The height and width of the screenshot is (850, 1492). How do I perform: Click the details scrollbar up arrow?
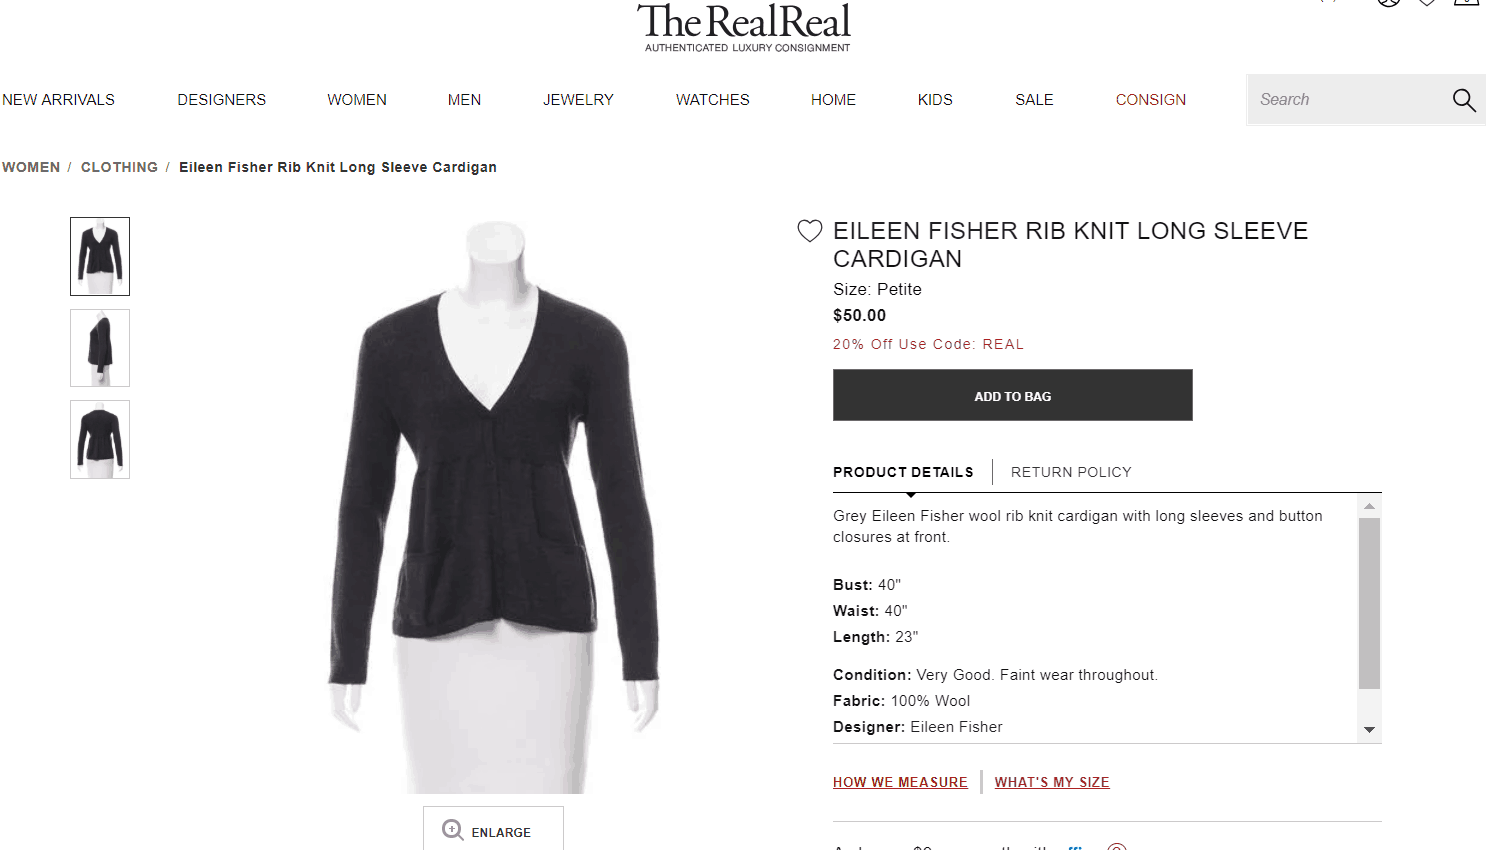pos(1370,506)
